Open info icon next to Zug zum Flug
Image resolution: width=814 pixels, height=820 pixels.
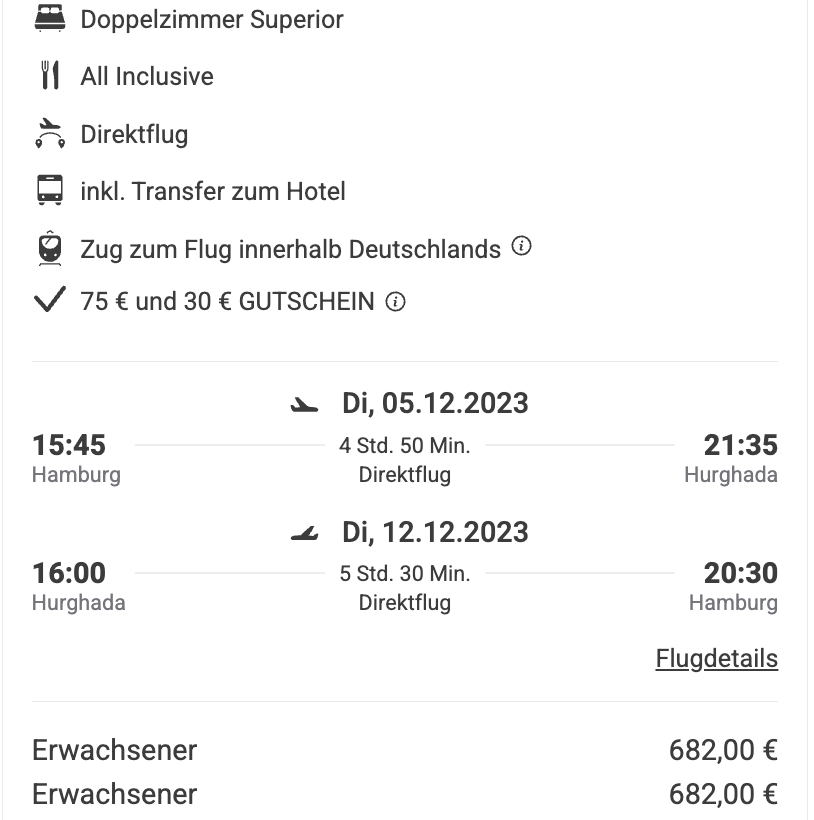pos(521,246)
